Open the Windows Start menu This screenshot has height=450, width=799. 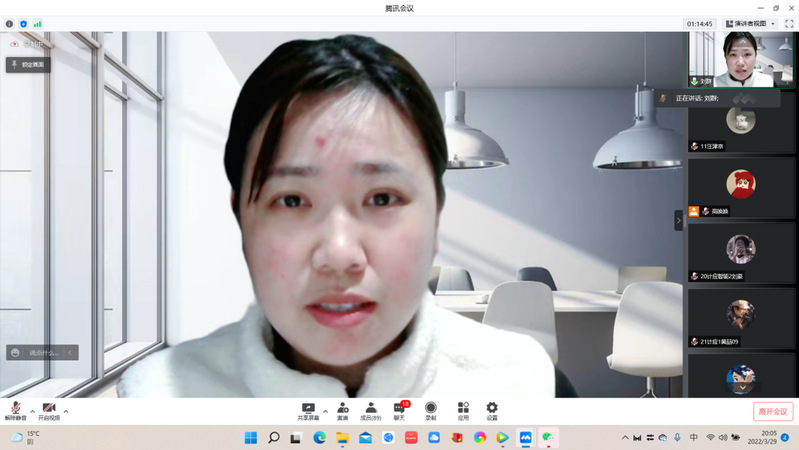click(x=250, y=438)
